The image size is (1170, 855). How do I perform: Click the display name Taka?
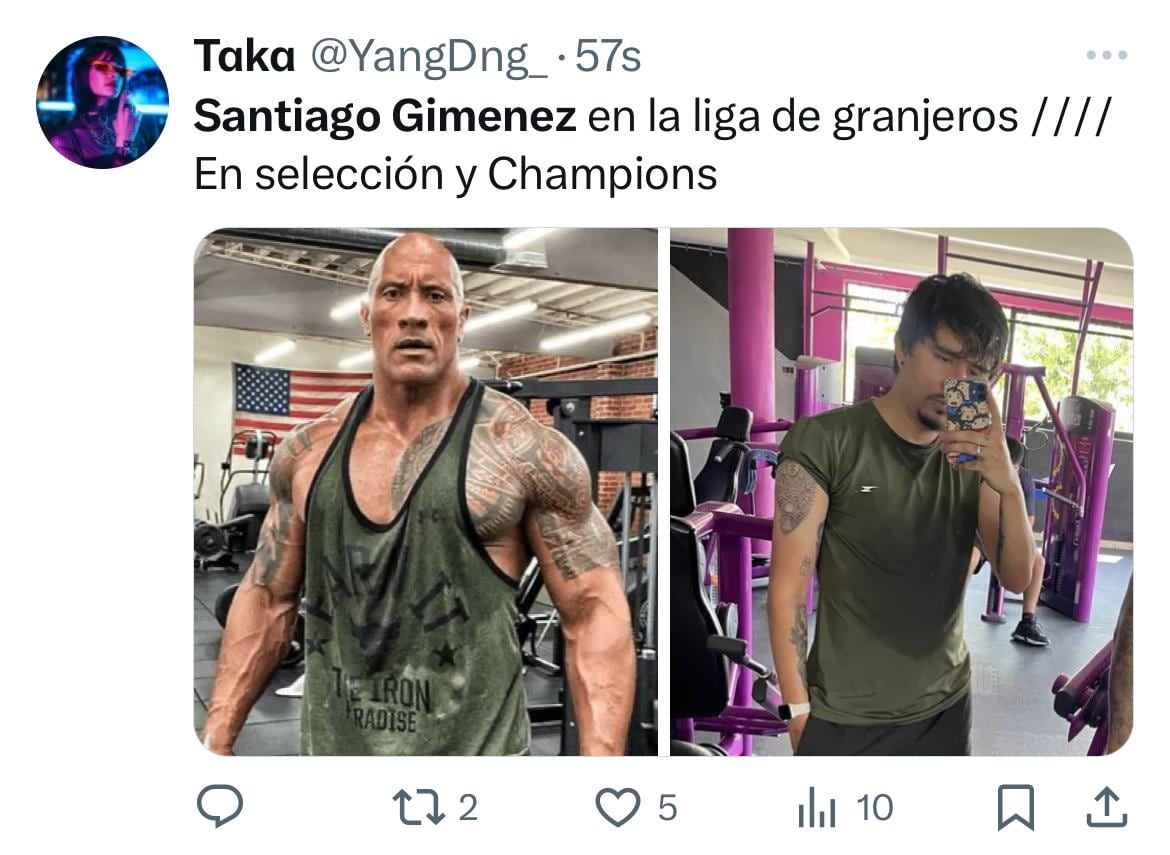(245, 56)
